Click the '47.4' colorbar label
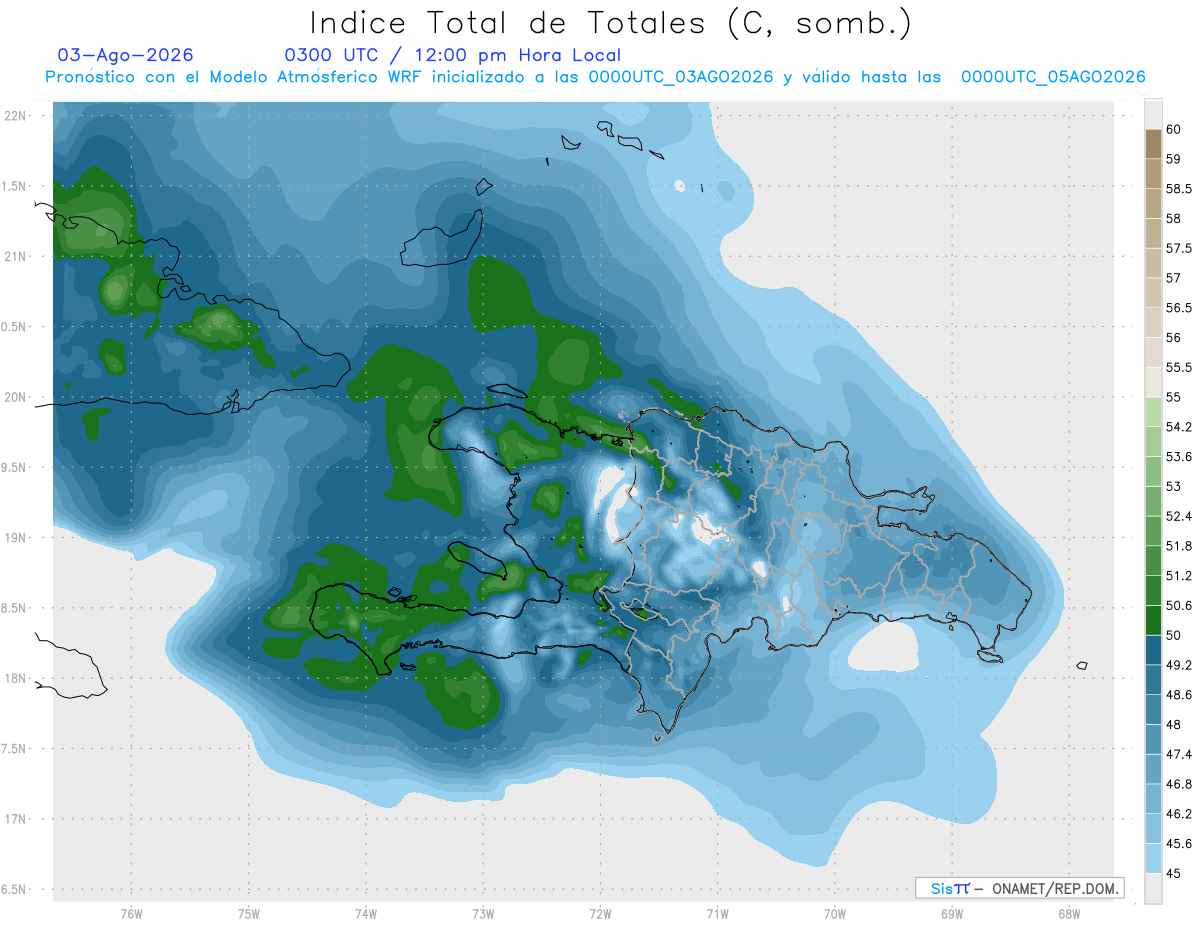 point(1178,754)
